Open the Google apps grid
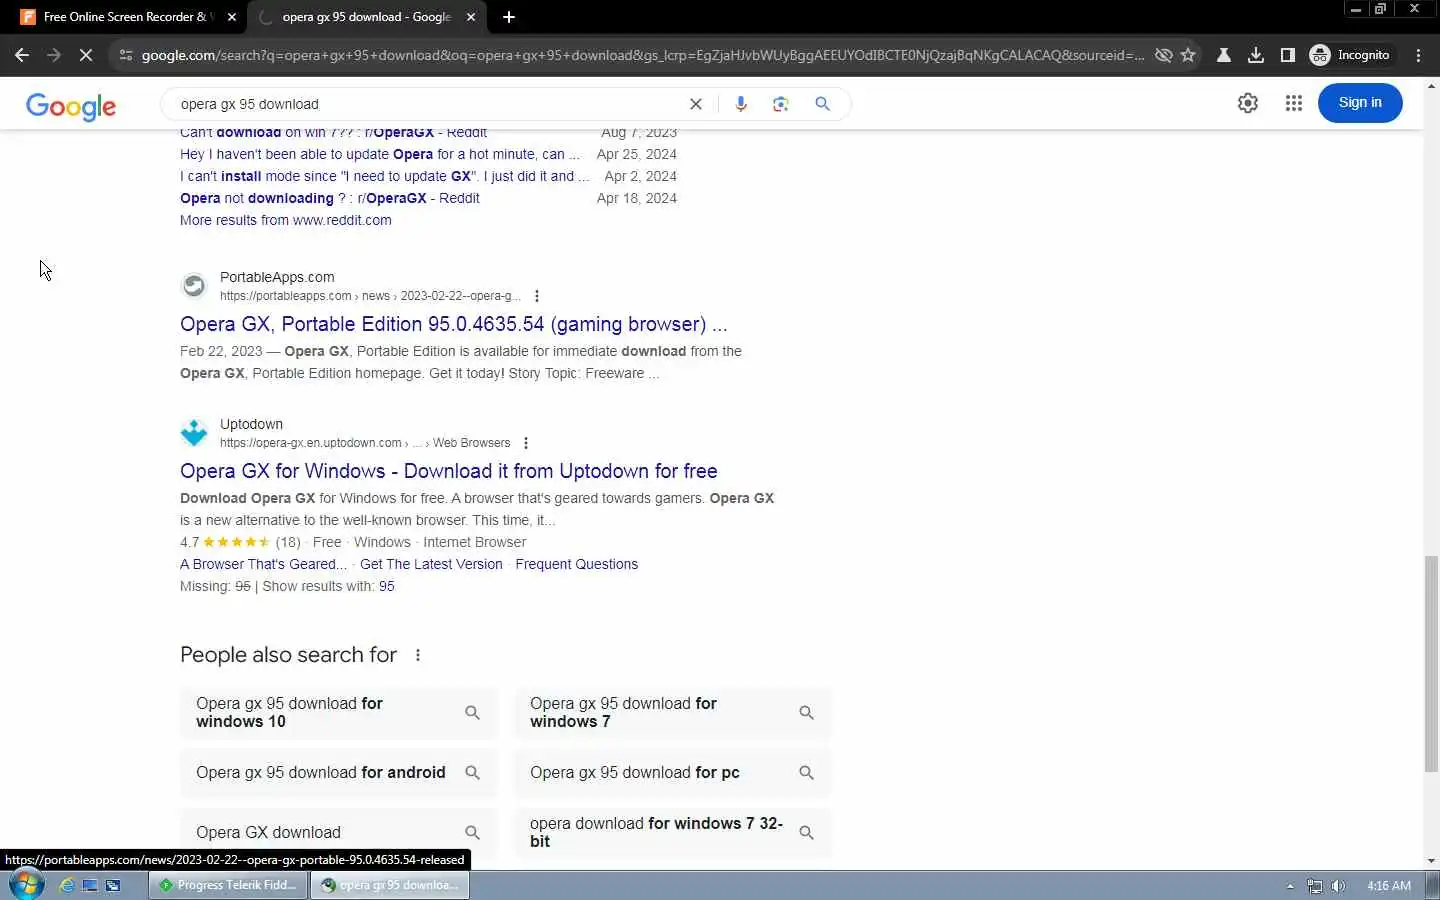 click(x=1294, y=103)
